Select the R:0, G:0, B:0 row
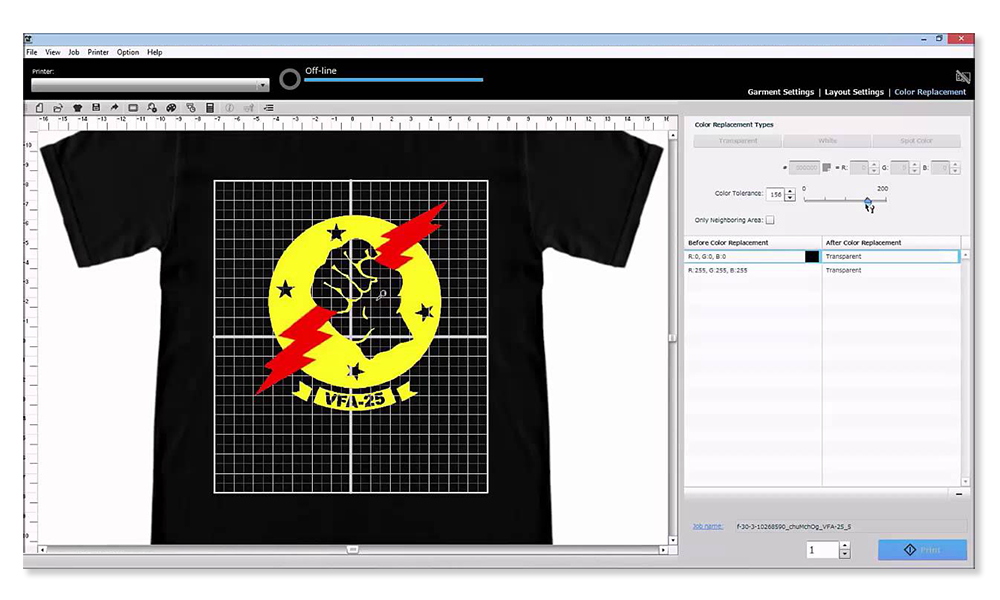 pos(821,256)
